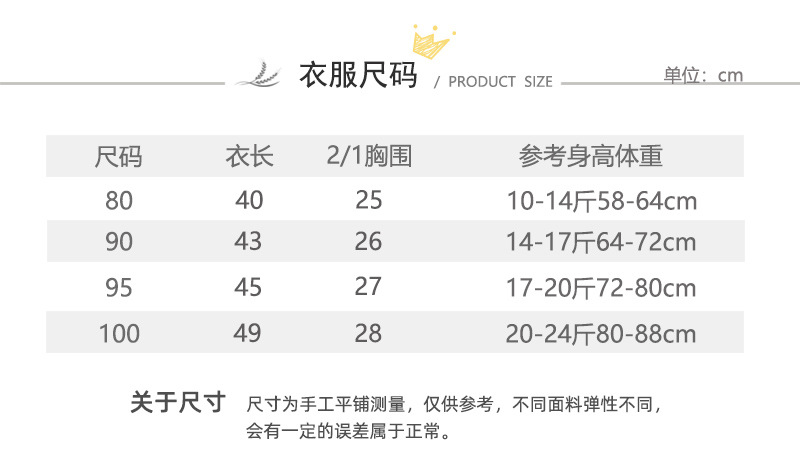Click size 90 in the 尺码 column

pos(119,243)
